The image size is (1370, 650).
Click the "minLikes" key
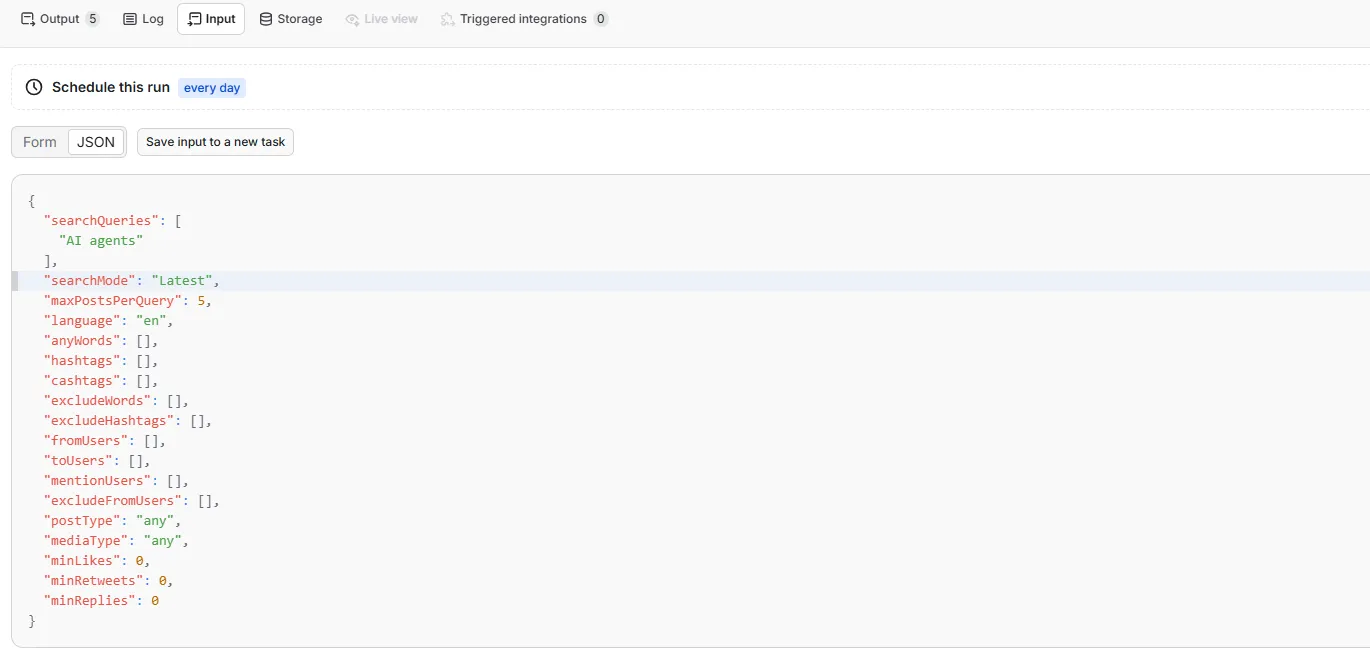(x=82, y=561)
